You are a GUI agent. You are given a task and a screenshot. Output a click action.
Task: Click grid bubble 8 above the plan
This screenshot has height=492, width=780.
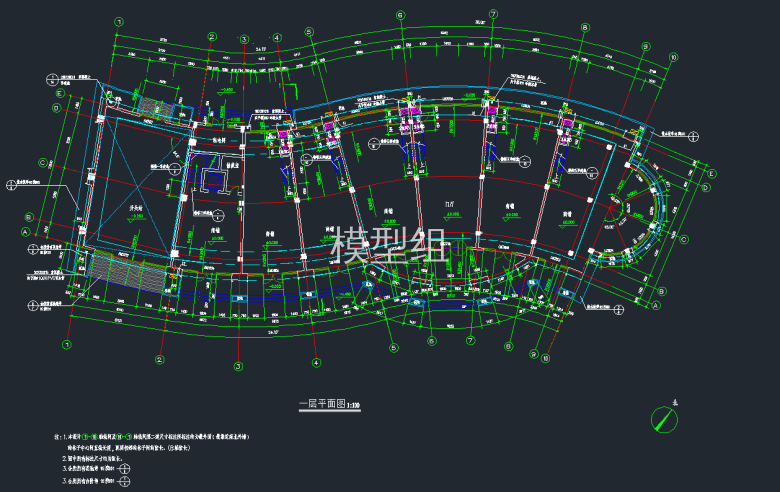click(x=585, y=28)
